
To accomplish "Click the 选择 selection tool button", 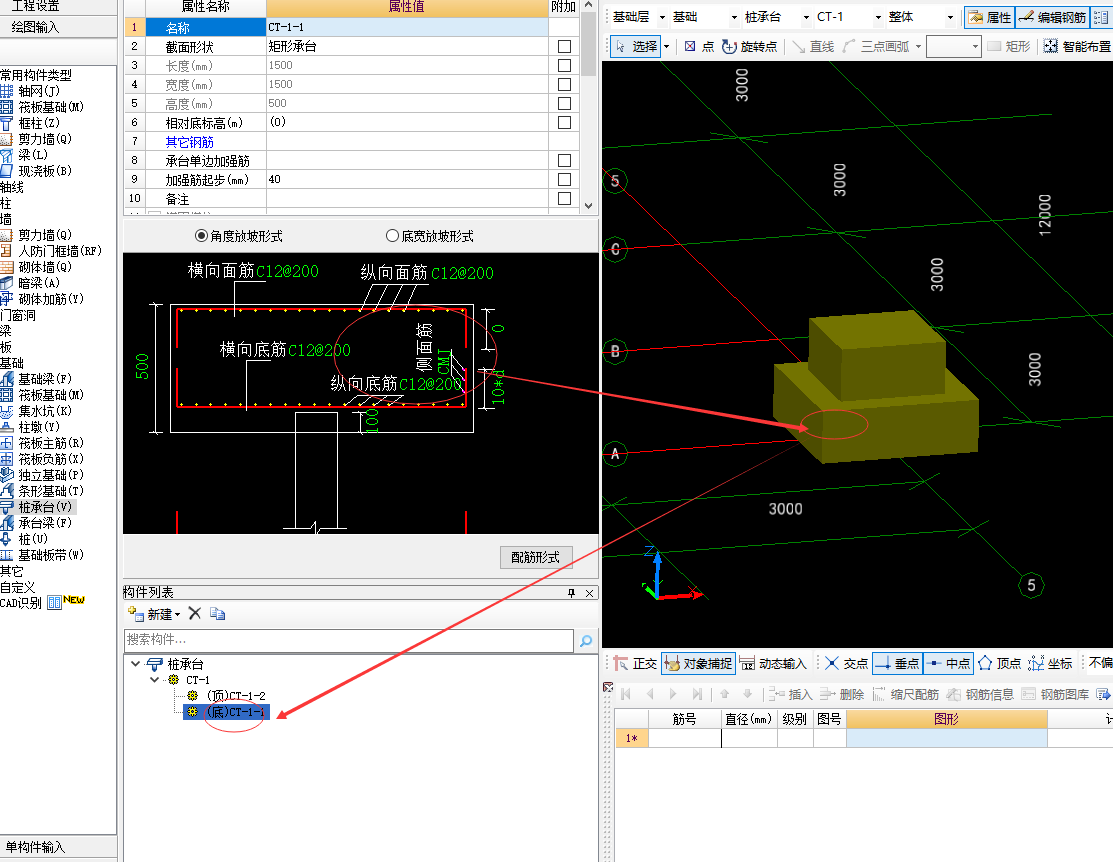I will pos(636,46).
